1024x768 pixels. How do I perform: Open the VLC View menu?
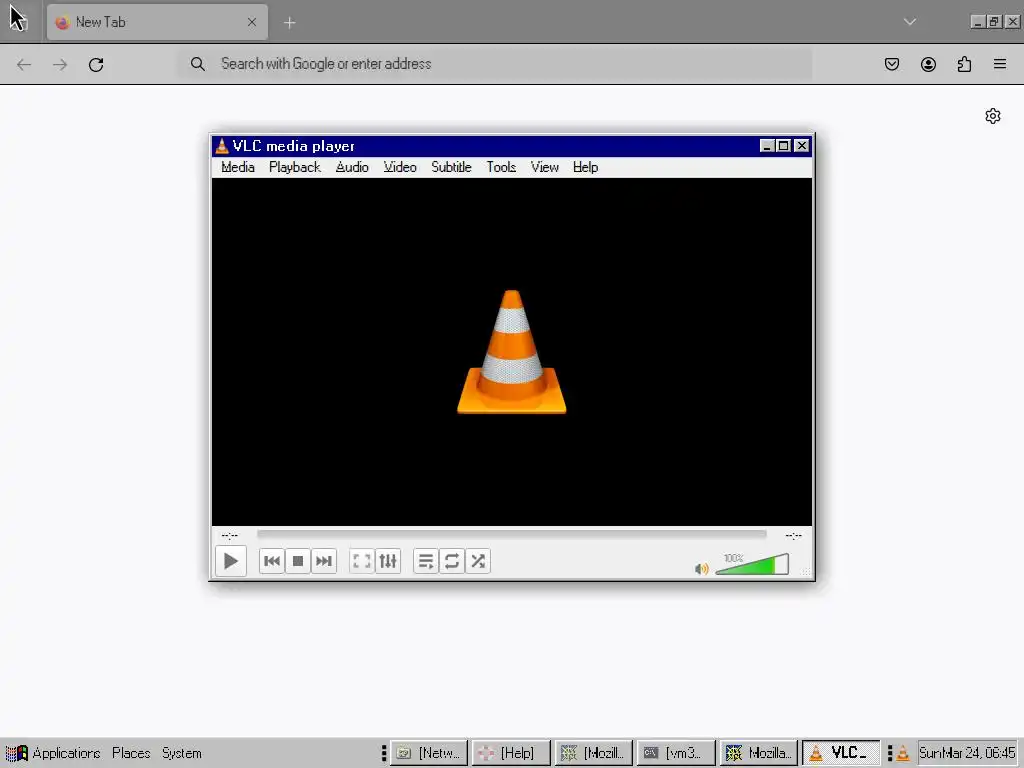(x=545, y=167)
